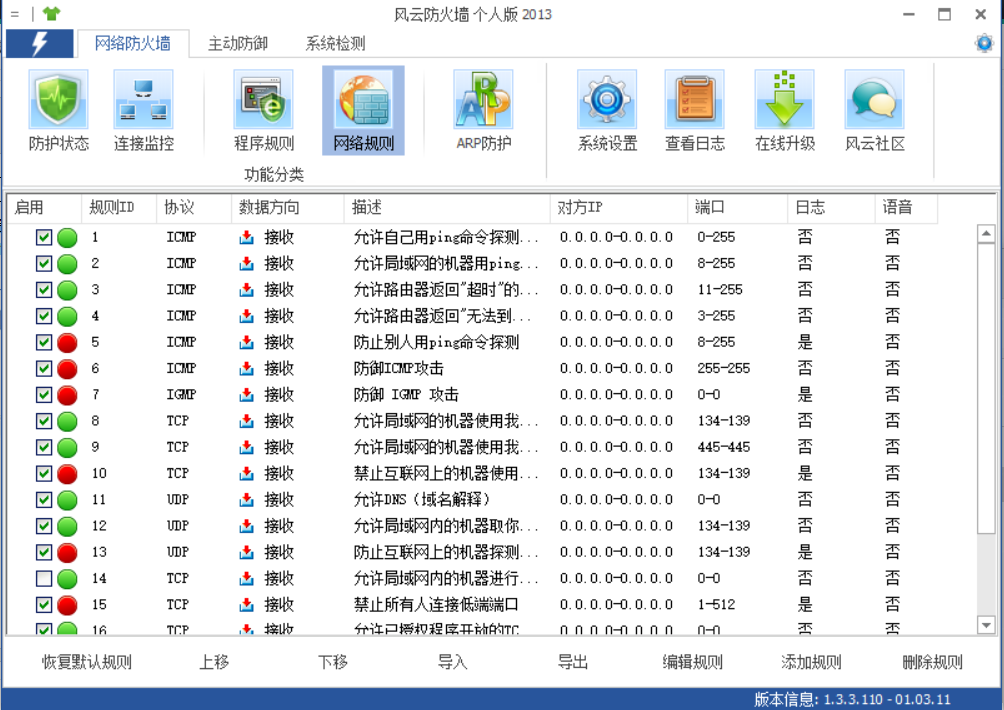The height and width of the screenshot is (710, 1004).
Task: Click 导入 button
Action: point(453,662)
